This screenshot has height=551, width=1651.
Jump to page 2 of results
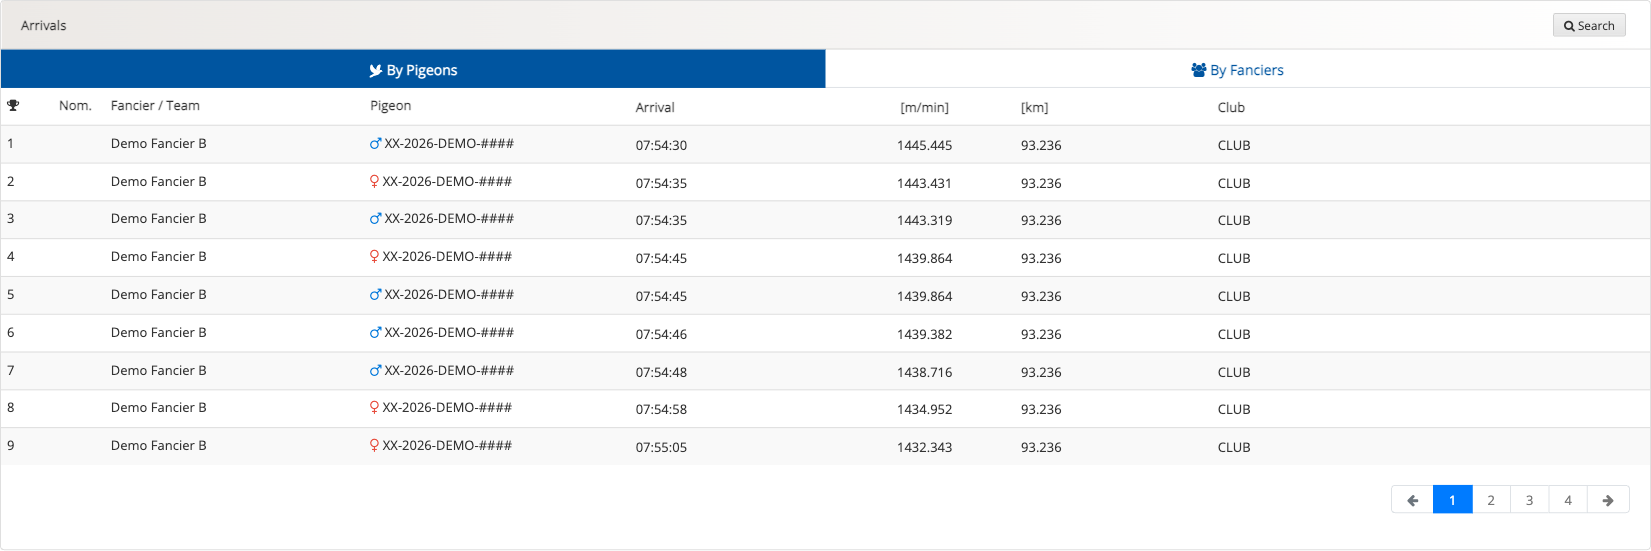pos(1490,500)
